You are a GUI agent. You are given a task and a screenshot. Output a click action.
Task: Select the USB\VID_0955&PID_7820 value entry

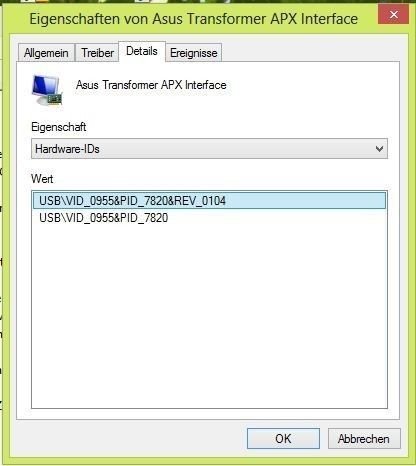[x=104, y=218]
